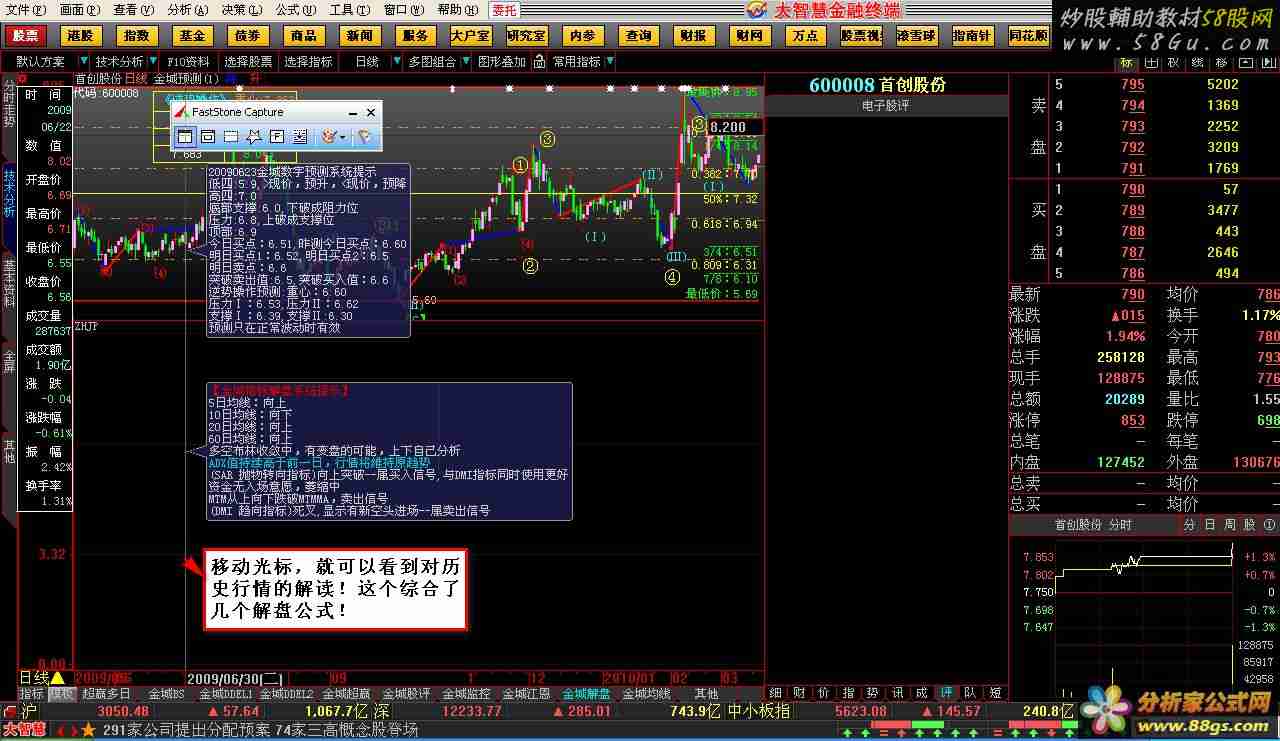
Task: Click the 田 grid icon above order book
Action: coord(1150,63)
